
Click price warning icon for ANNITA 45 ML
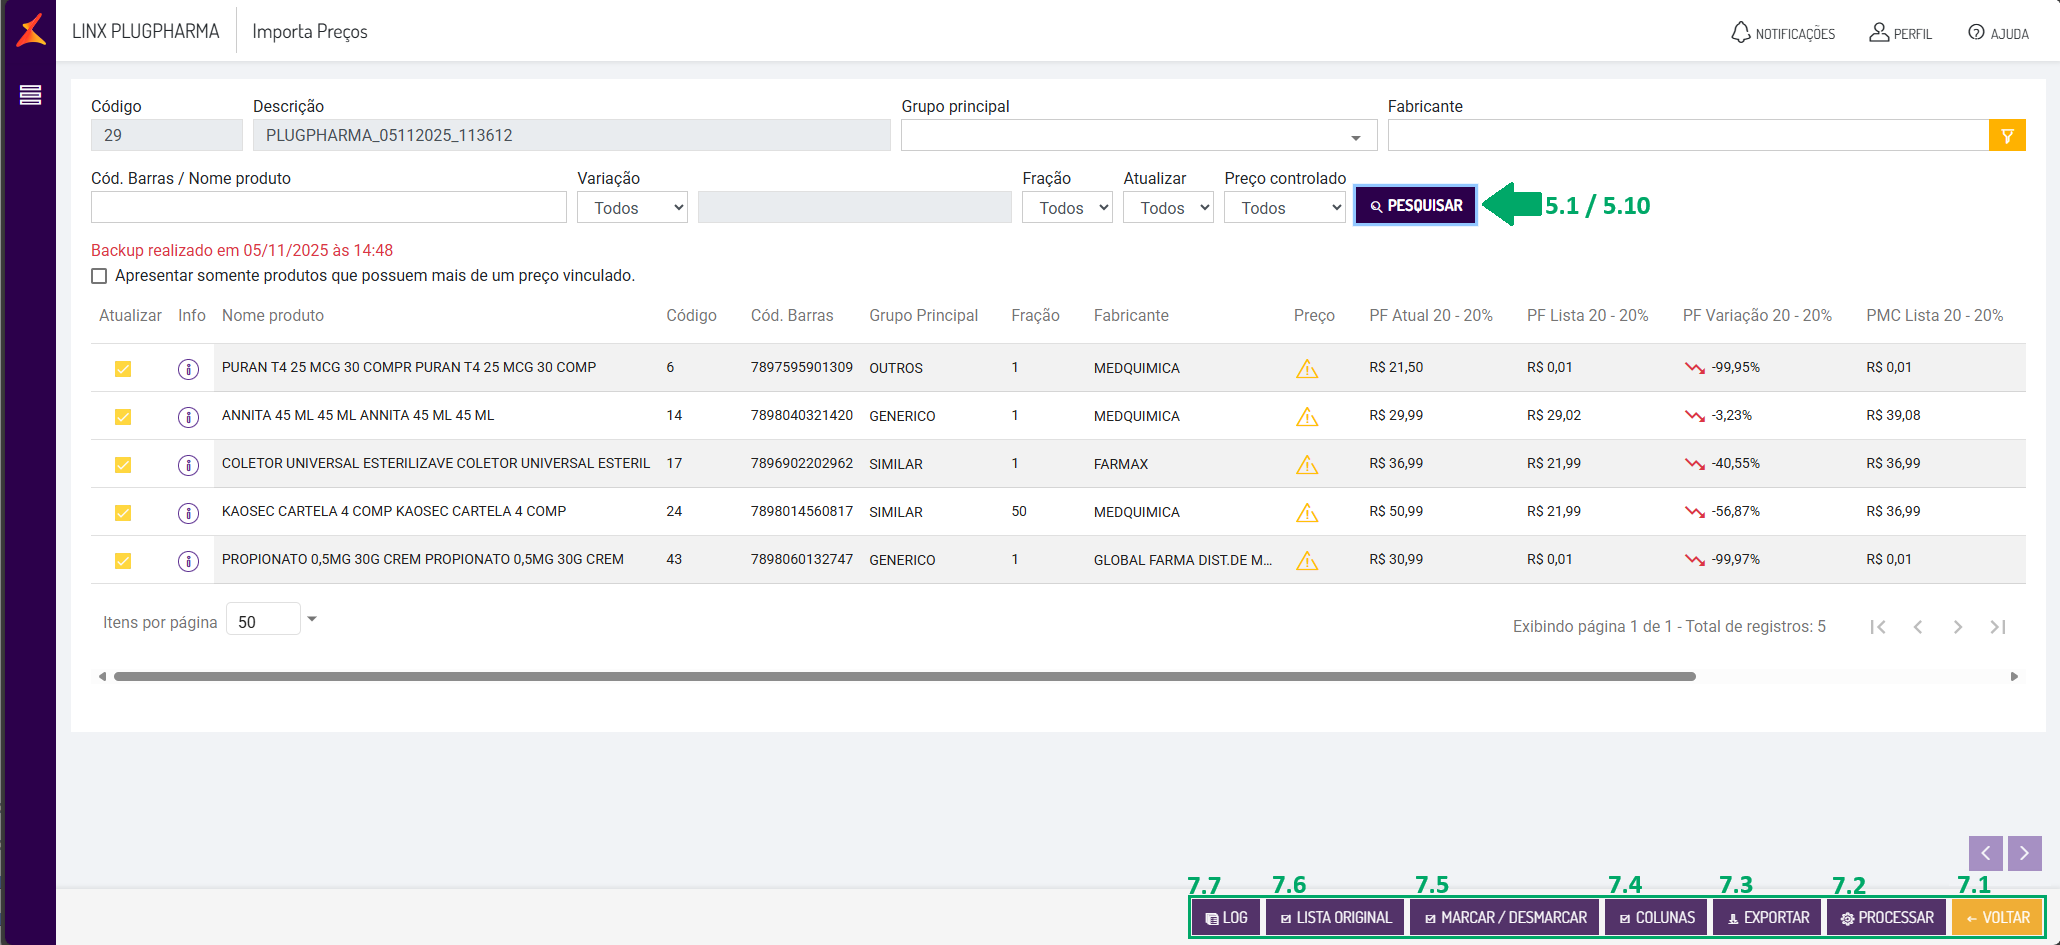pos(1307,417)
